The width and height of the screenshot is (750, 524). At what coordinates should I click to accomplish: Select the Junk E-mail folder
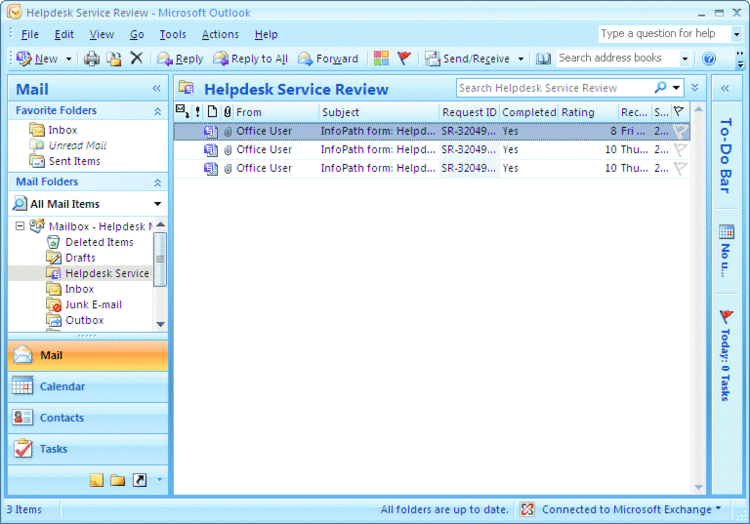[93, 305]
